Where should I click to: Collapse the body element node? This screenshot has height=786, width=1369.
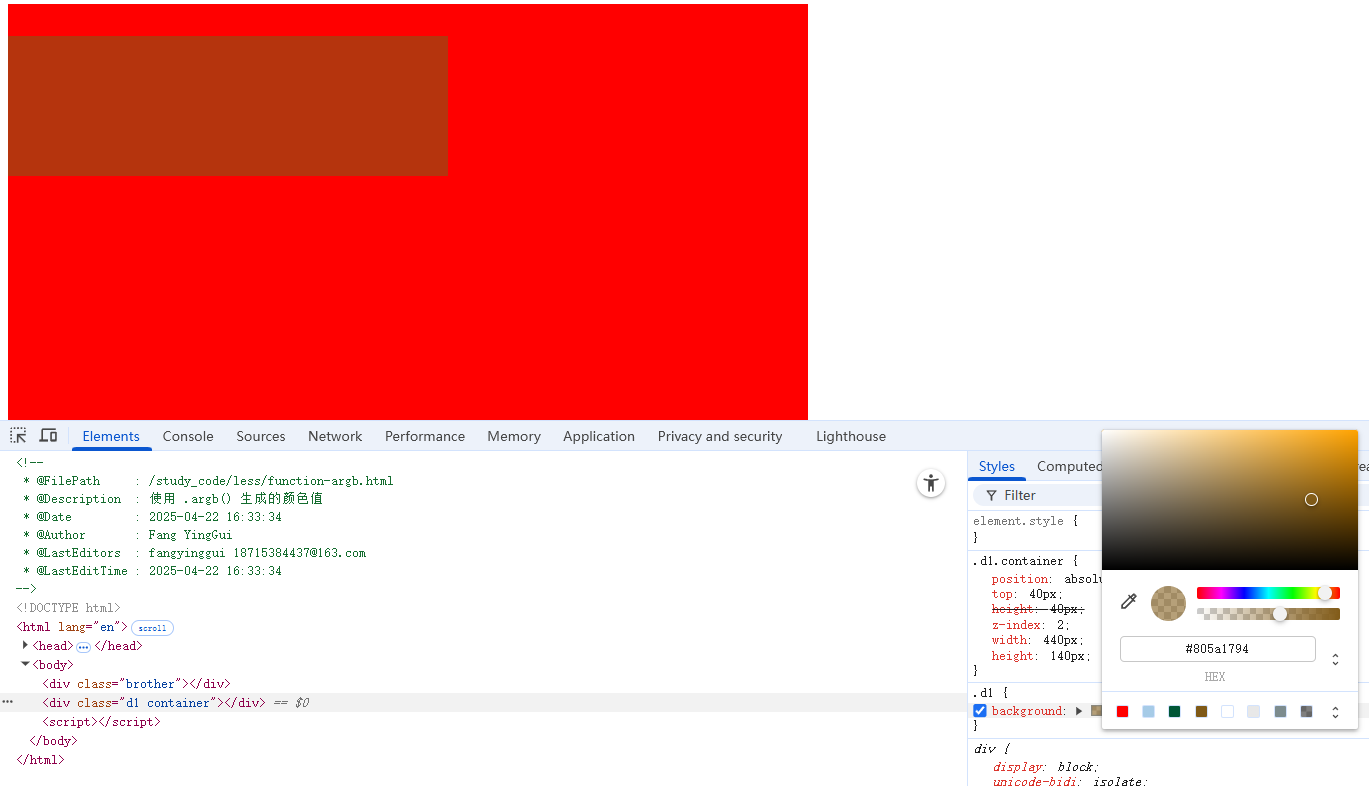[25, 664]
